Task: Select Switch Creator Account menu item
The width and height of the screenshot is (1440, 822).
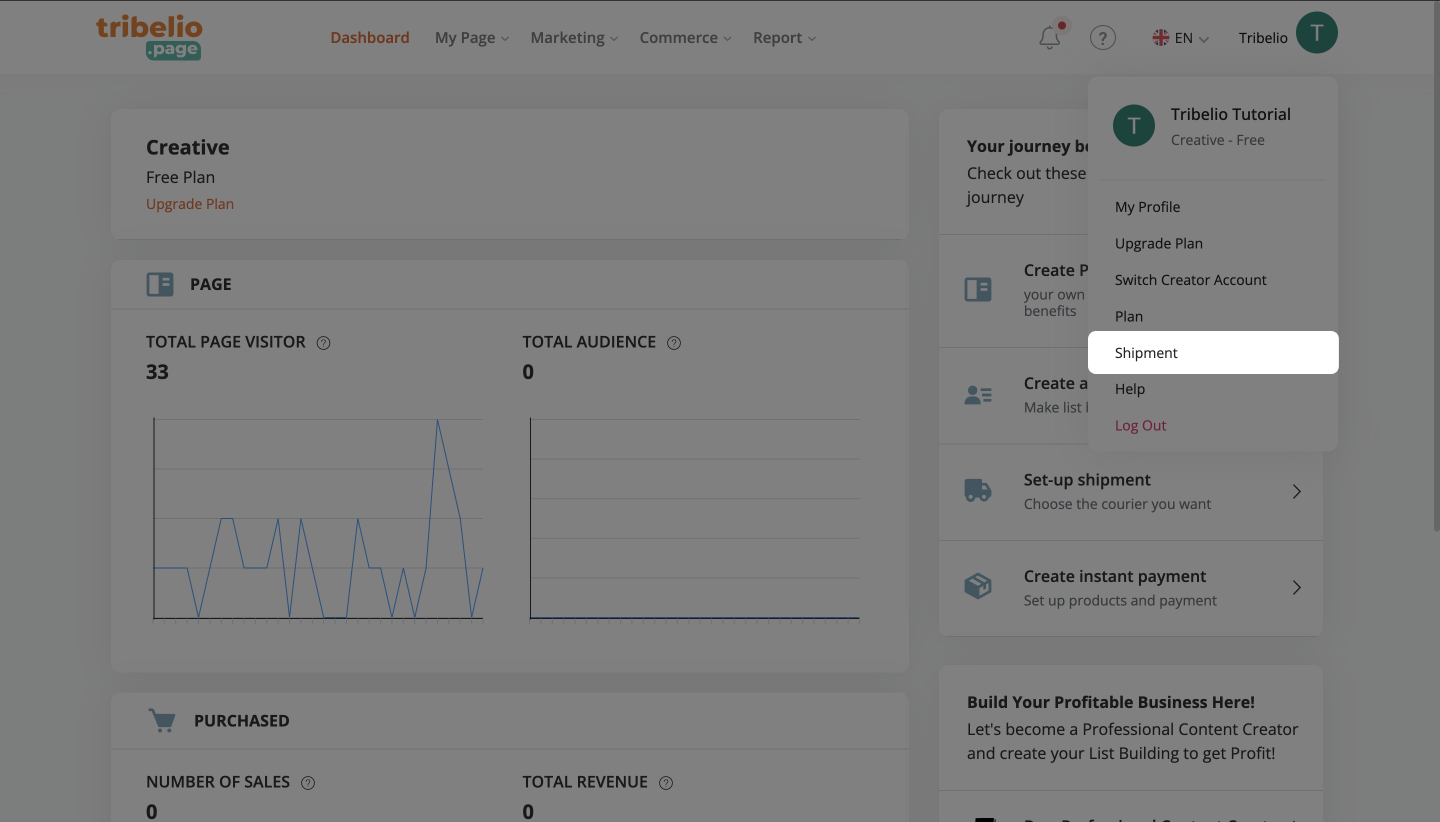Action: pos(1190,280)
